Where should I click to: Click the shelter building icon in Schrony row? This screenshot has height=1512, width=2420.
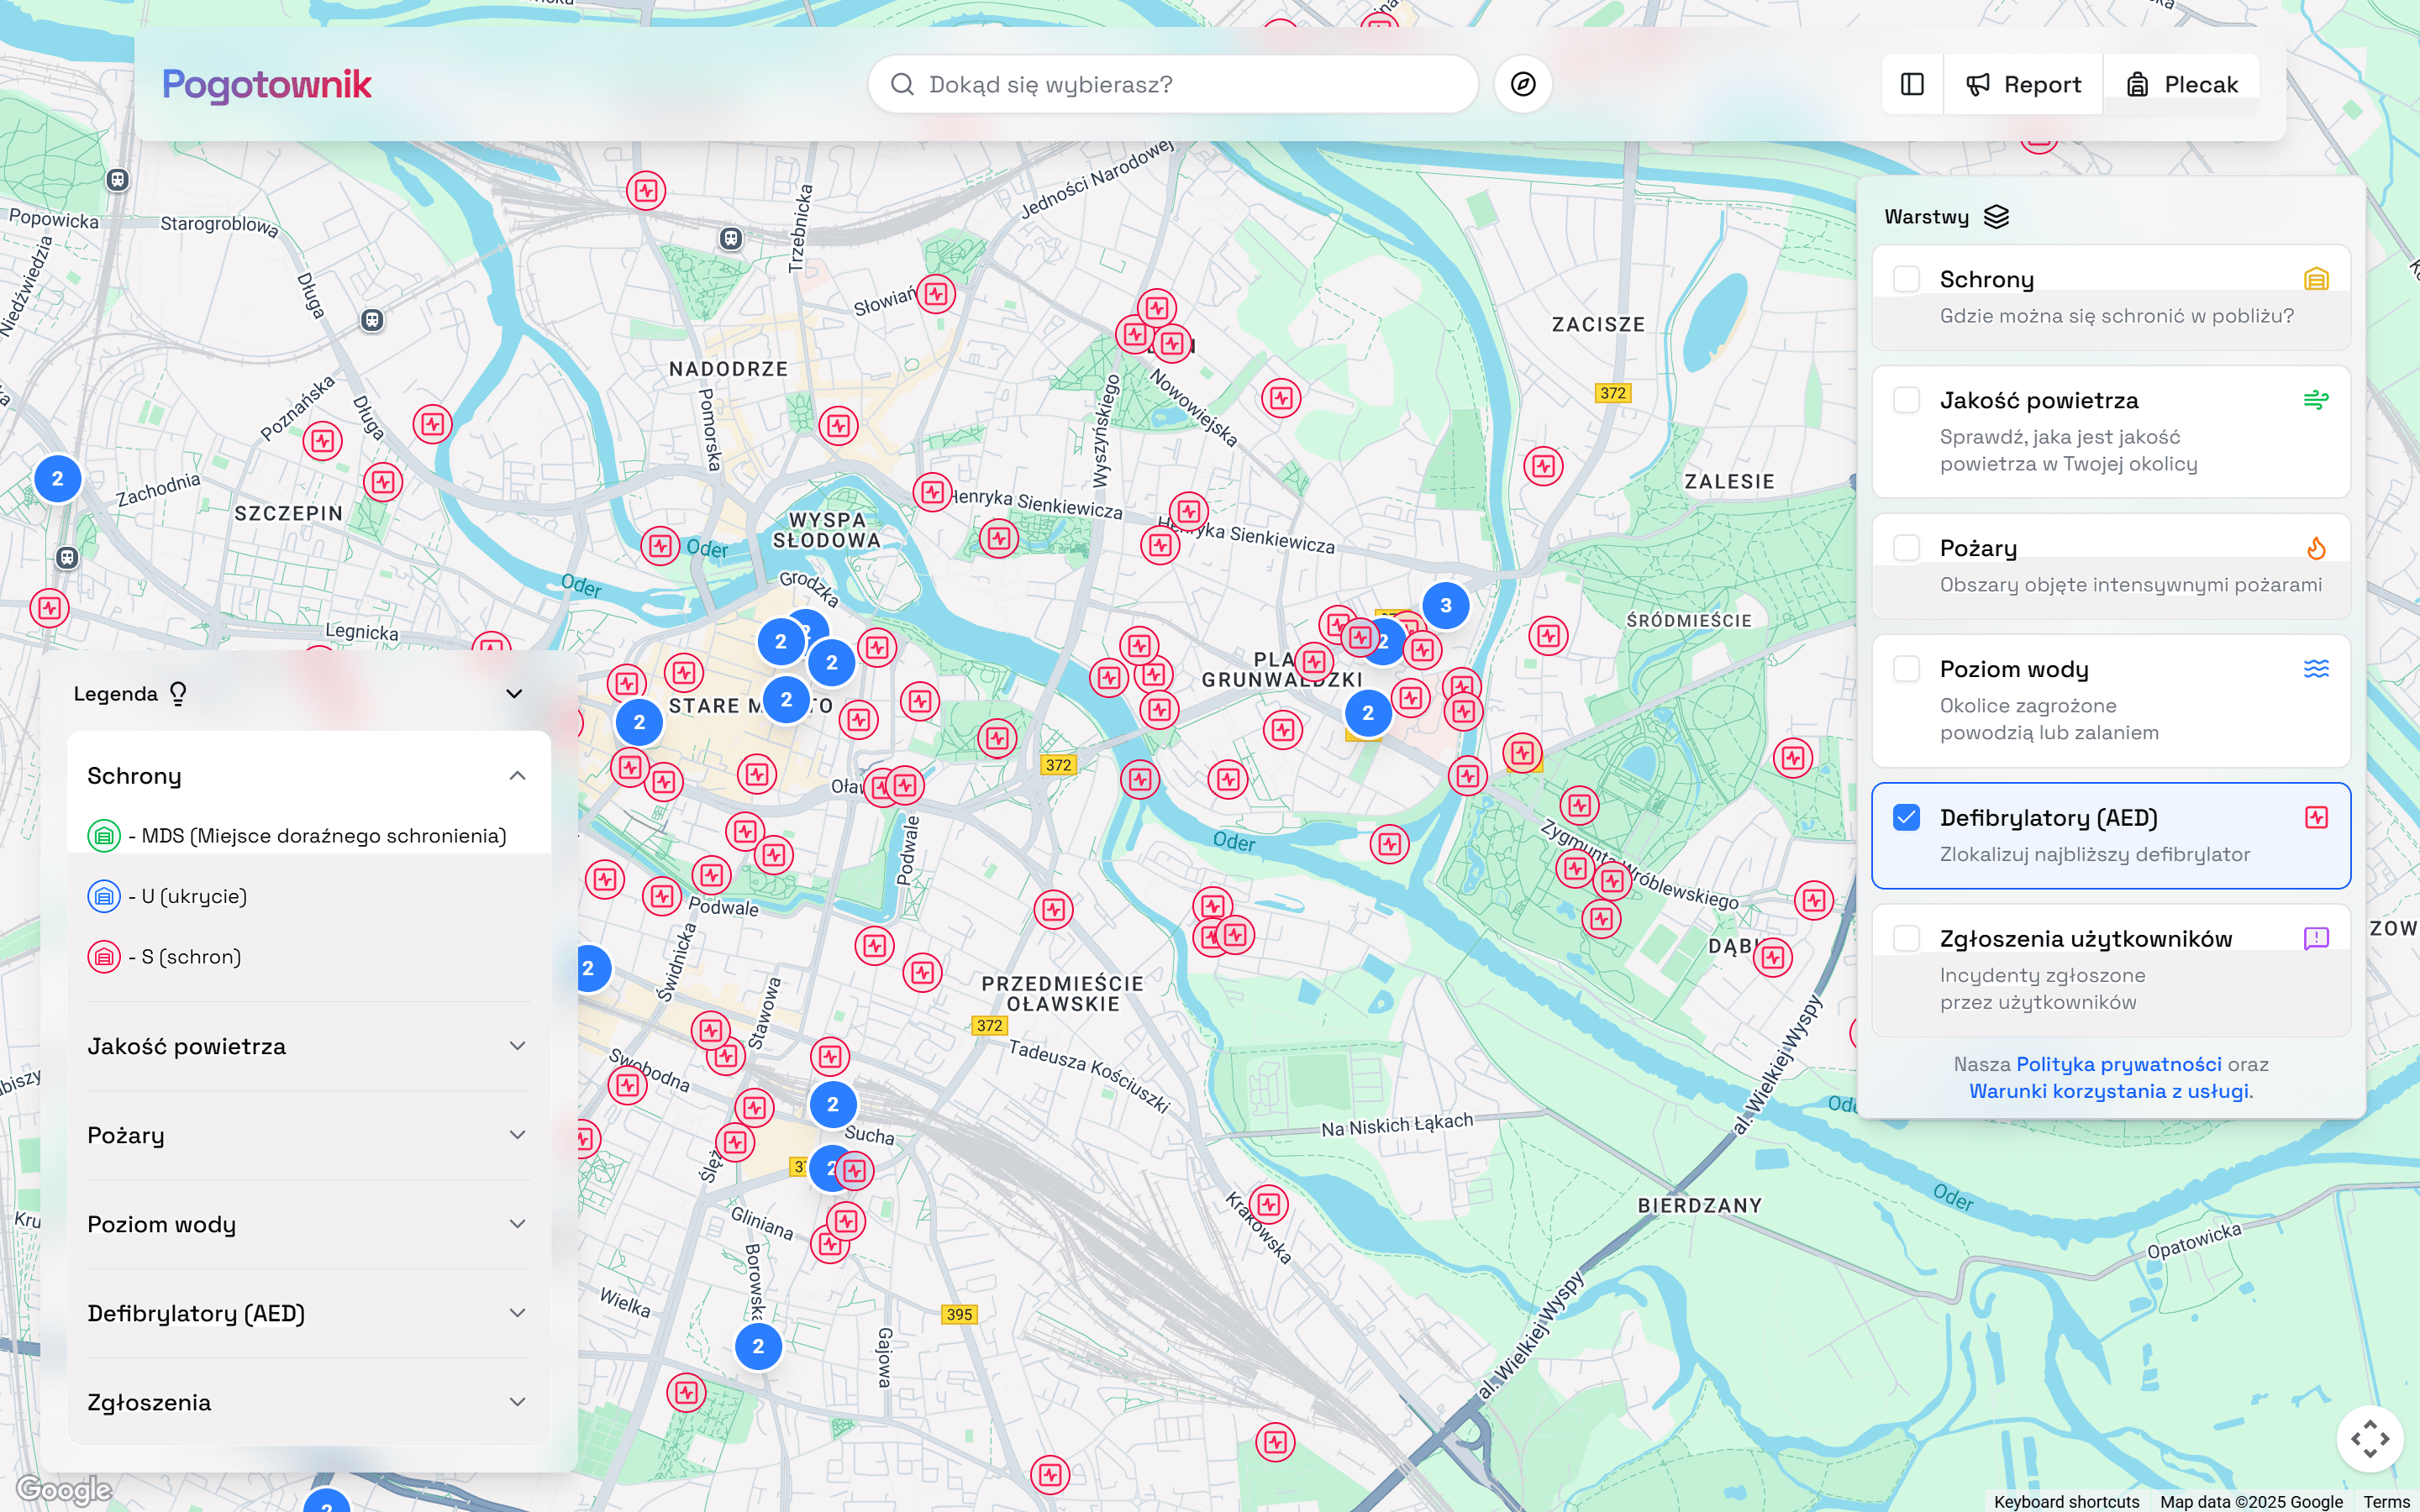2317,279
